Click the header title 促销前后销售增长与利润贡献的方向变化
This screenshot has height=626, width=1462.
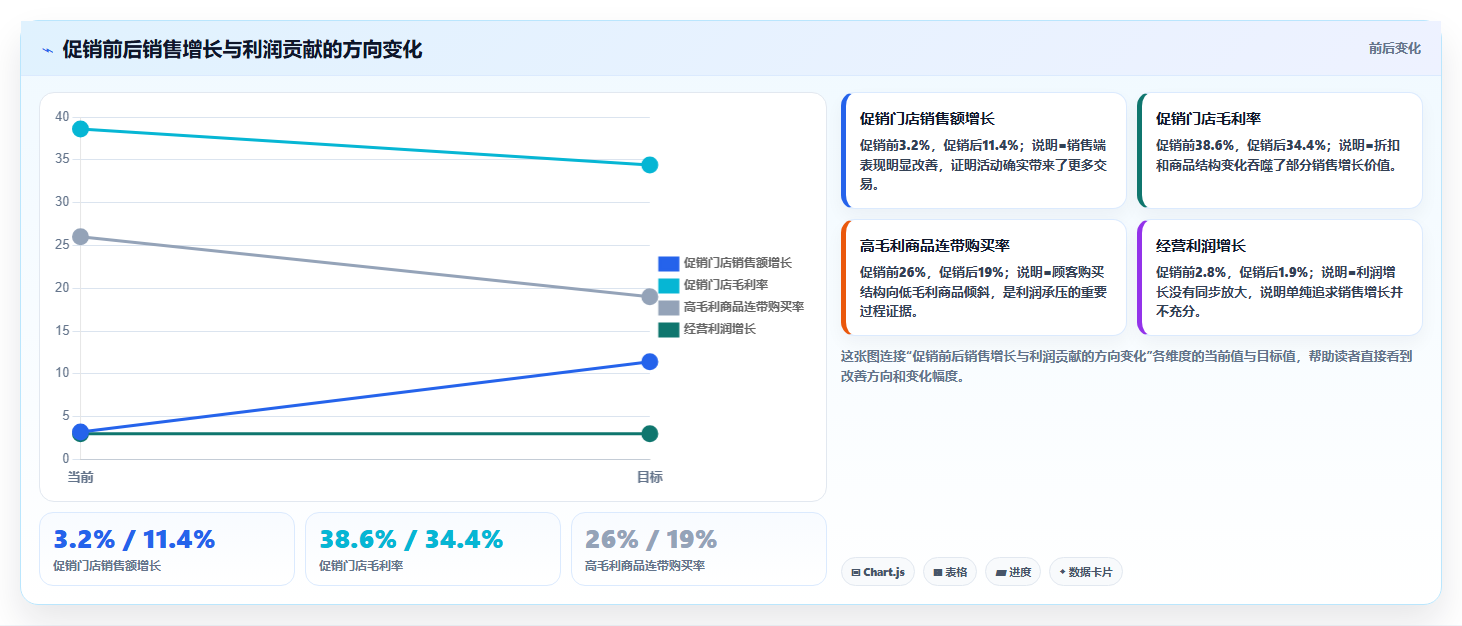[x=242, y=50]
